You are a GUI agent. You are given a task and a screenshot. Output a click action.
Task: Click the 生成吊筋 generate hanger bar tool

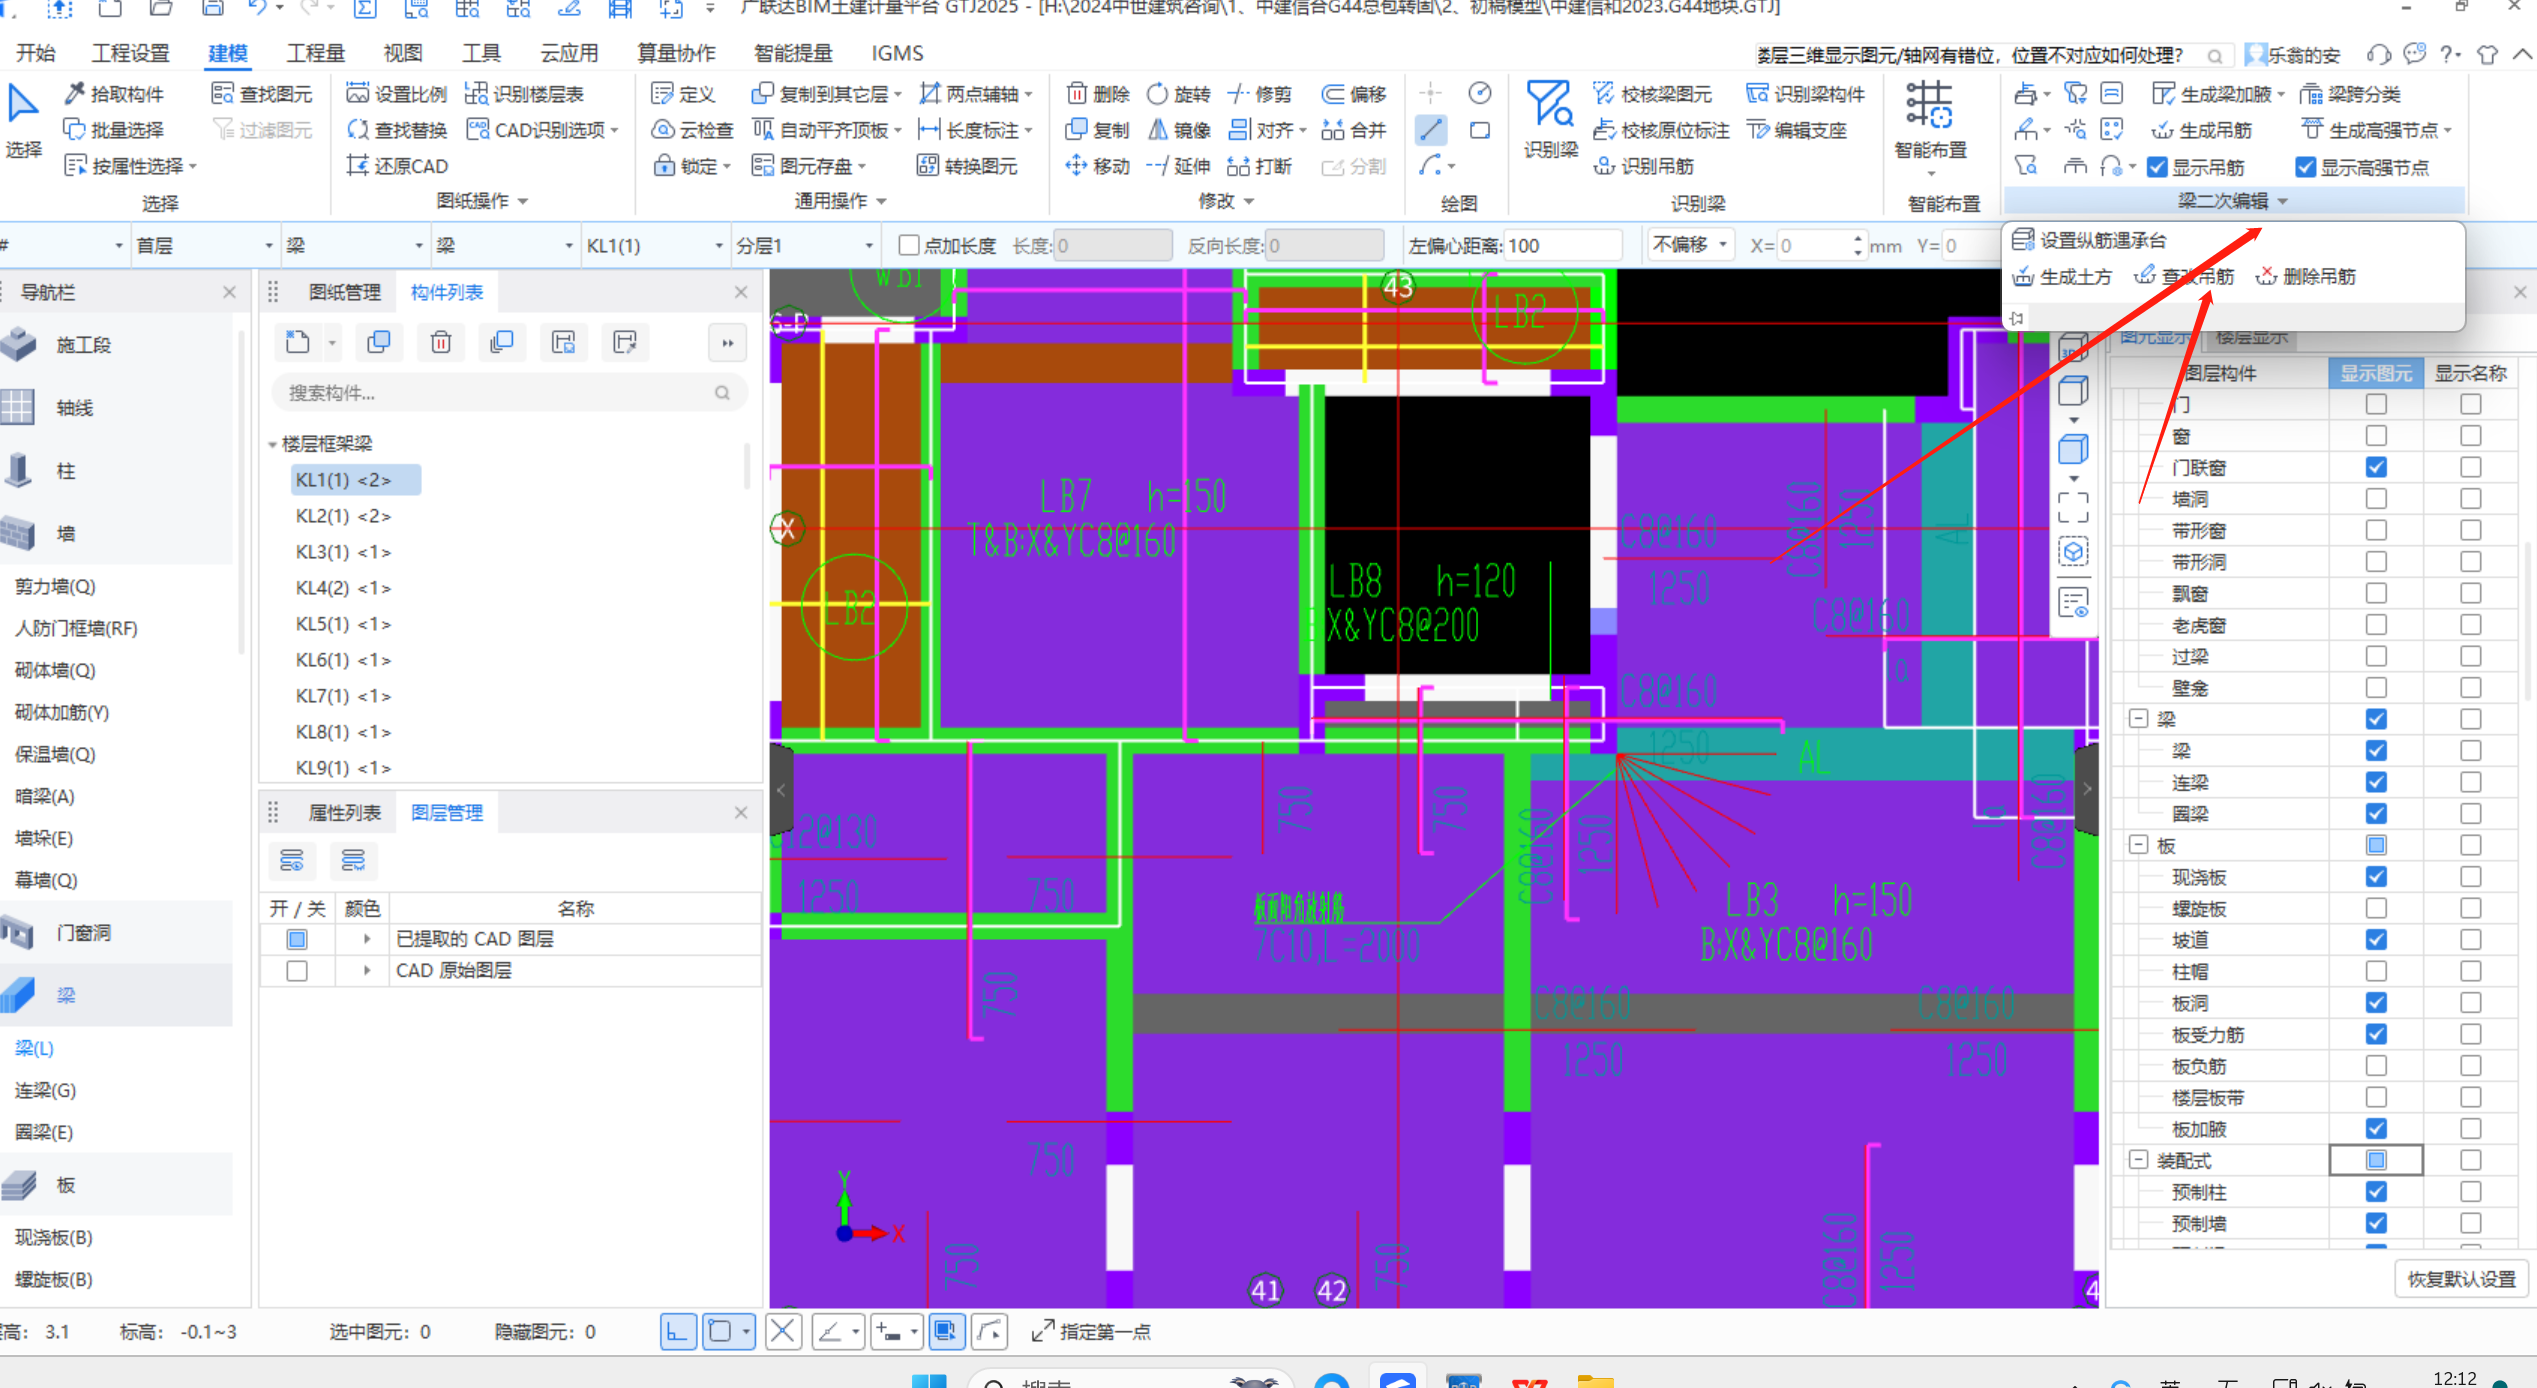pos(2201,130)
